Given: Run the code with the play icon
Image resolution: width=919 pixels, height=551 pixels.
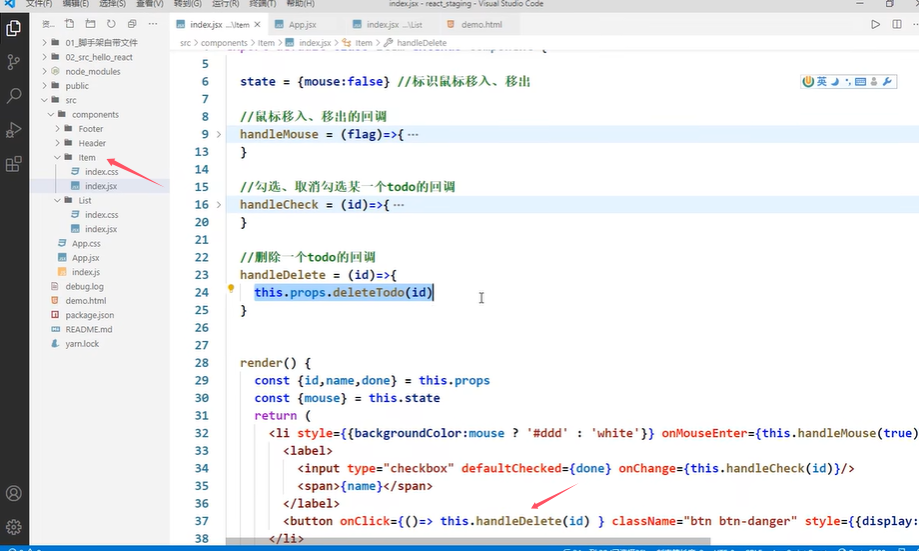Looking at the screenshot, I should (x=875, y=25).
